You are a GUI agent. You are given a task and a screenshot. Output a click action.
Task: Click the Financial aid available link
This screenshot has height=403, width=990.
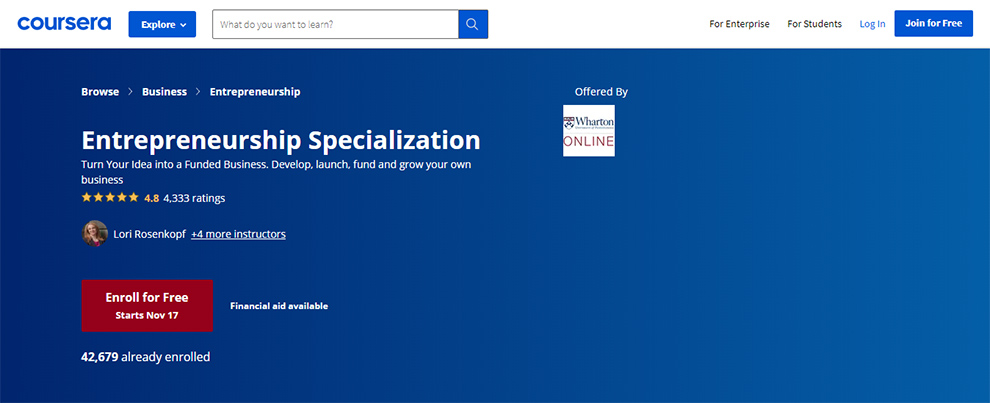279,306
